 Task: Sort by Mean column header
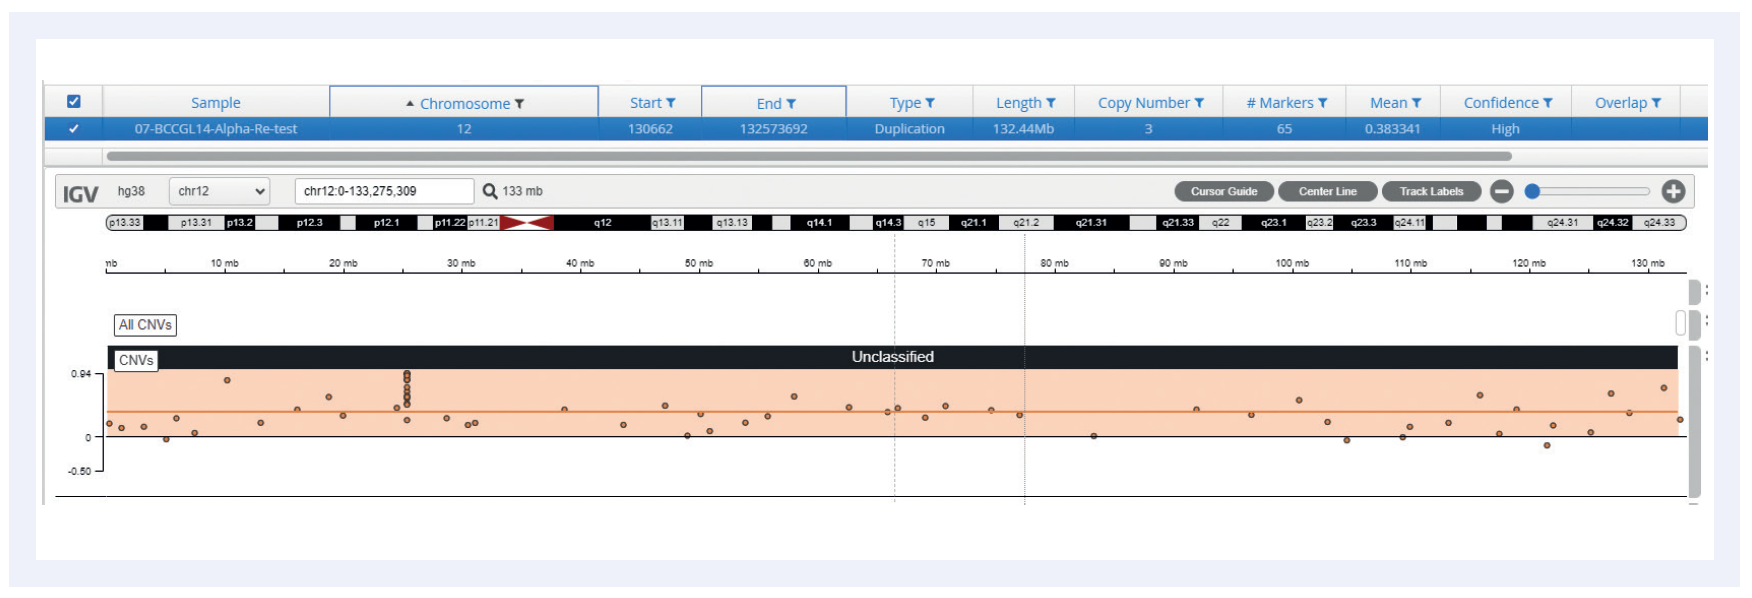[1389, 103]
